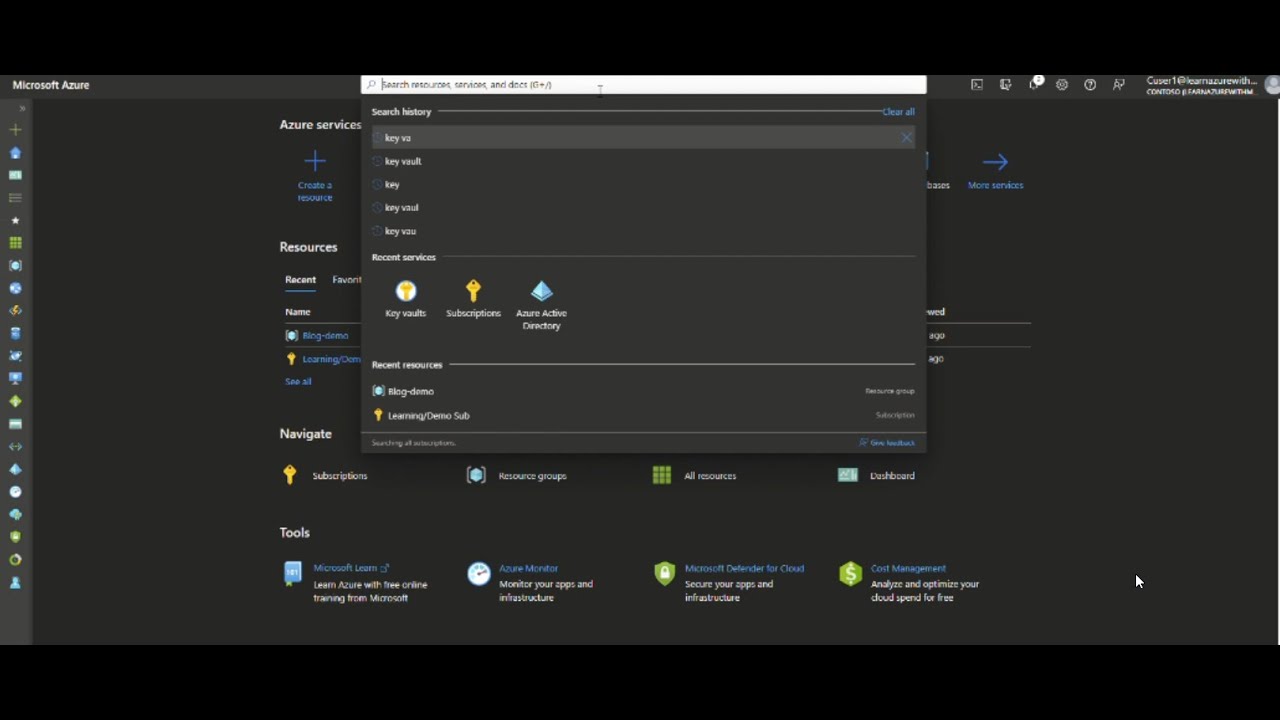
Task: Open Key vaults recent service
Action: (x=406, y=299)
